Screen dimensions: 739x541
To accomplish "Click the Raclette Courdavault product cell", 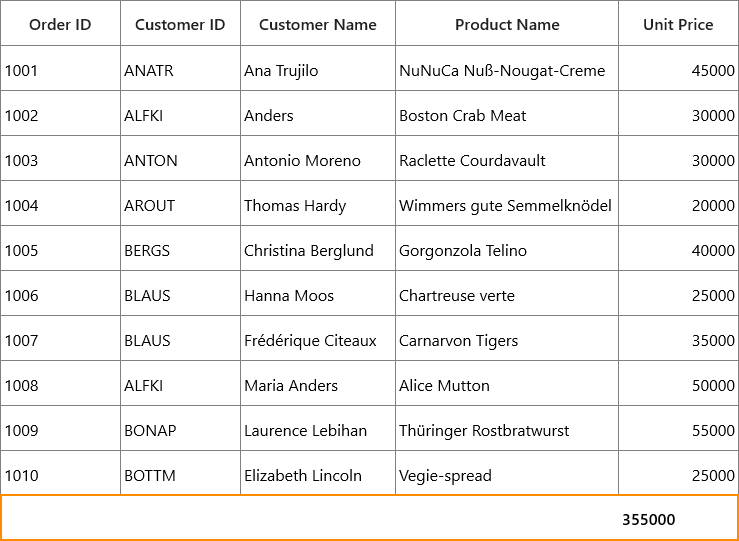I will (507, 158).
